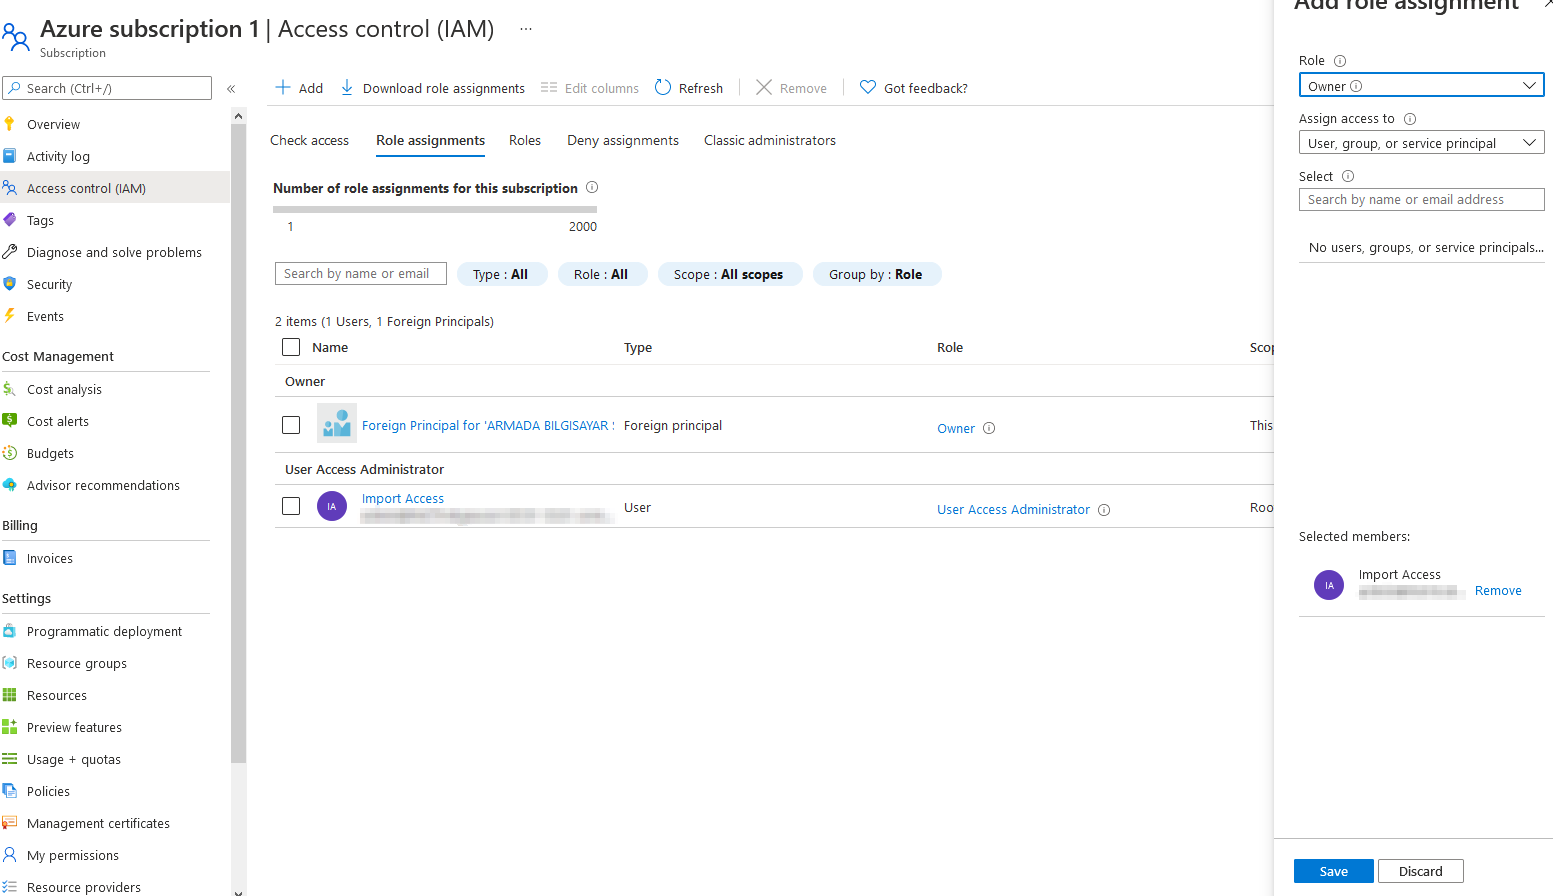
Task: Click the Cost analysis icon
Action: click(x=9, y=389)
